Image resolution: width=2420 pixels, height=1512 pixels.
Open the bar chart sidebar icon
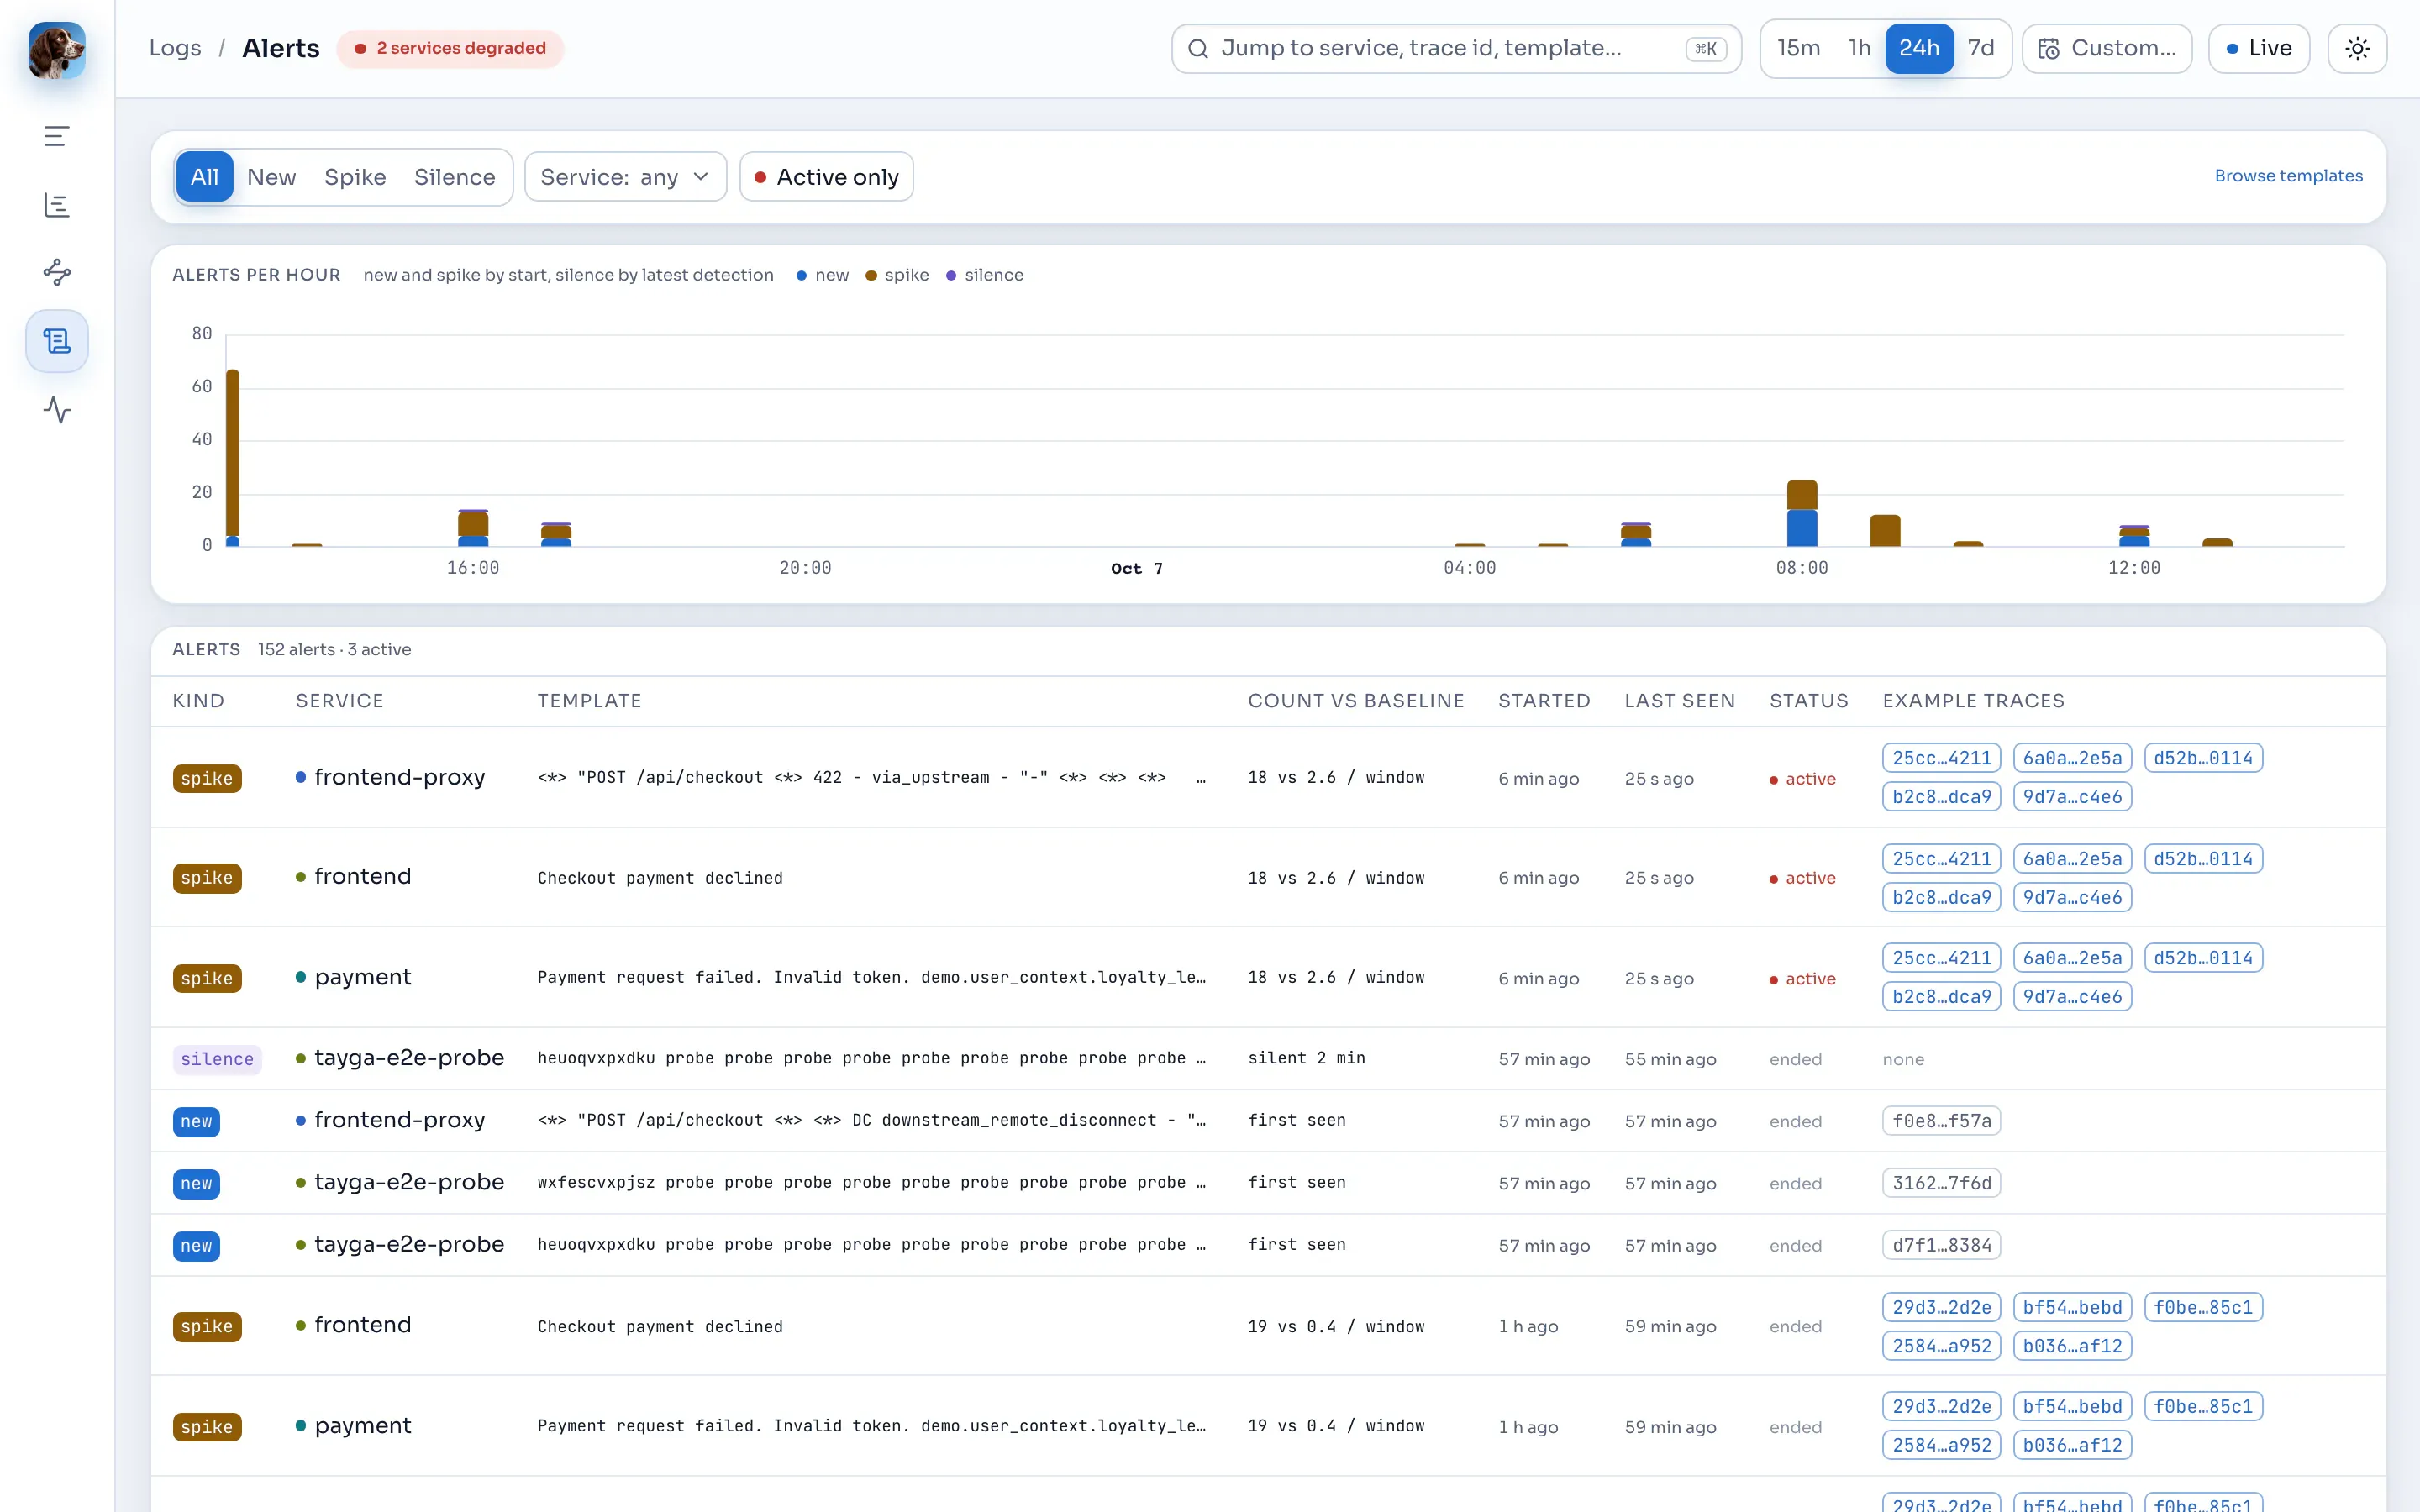[x=57, y=205]
